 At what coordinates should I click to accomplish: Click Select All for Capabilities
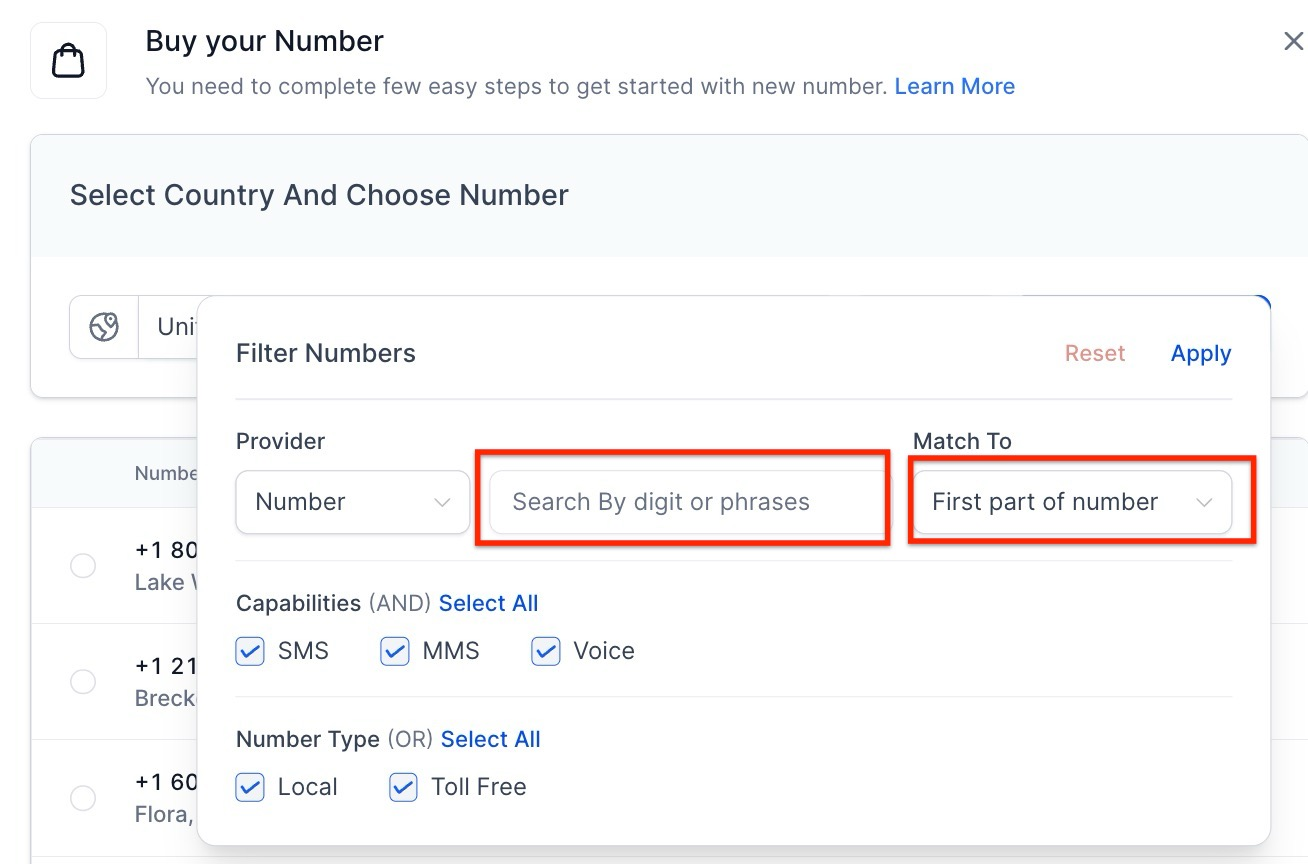[x=488, y=603]
